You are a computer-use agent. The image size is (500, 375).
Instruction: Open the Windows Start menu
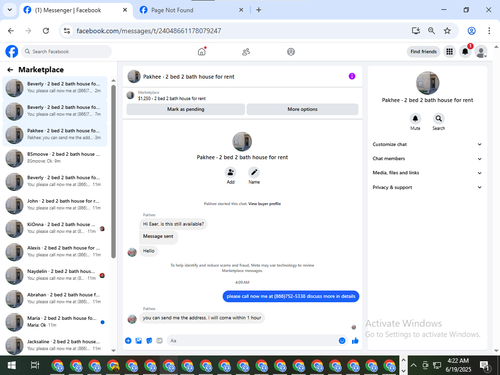click(x=12, y=366)
